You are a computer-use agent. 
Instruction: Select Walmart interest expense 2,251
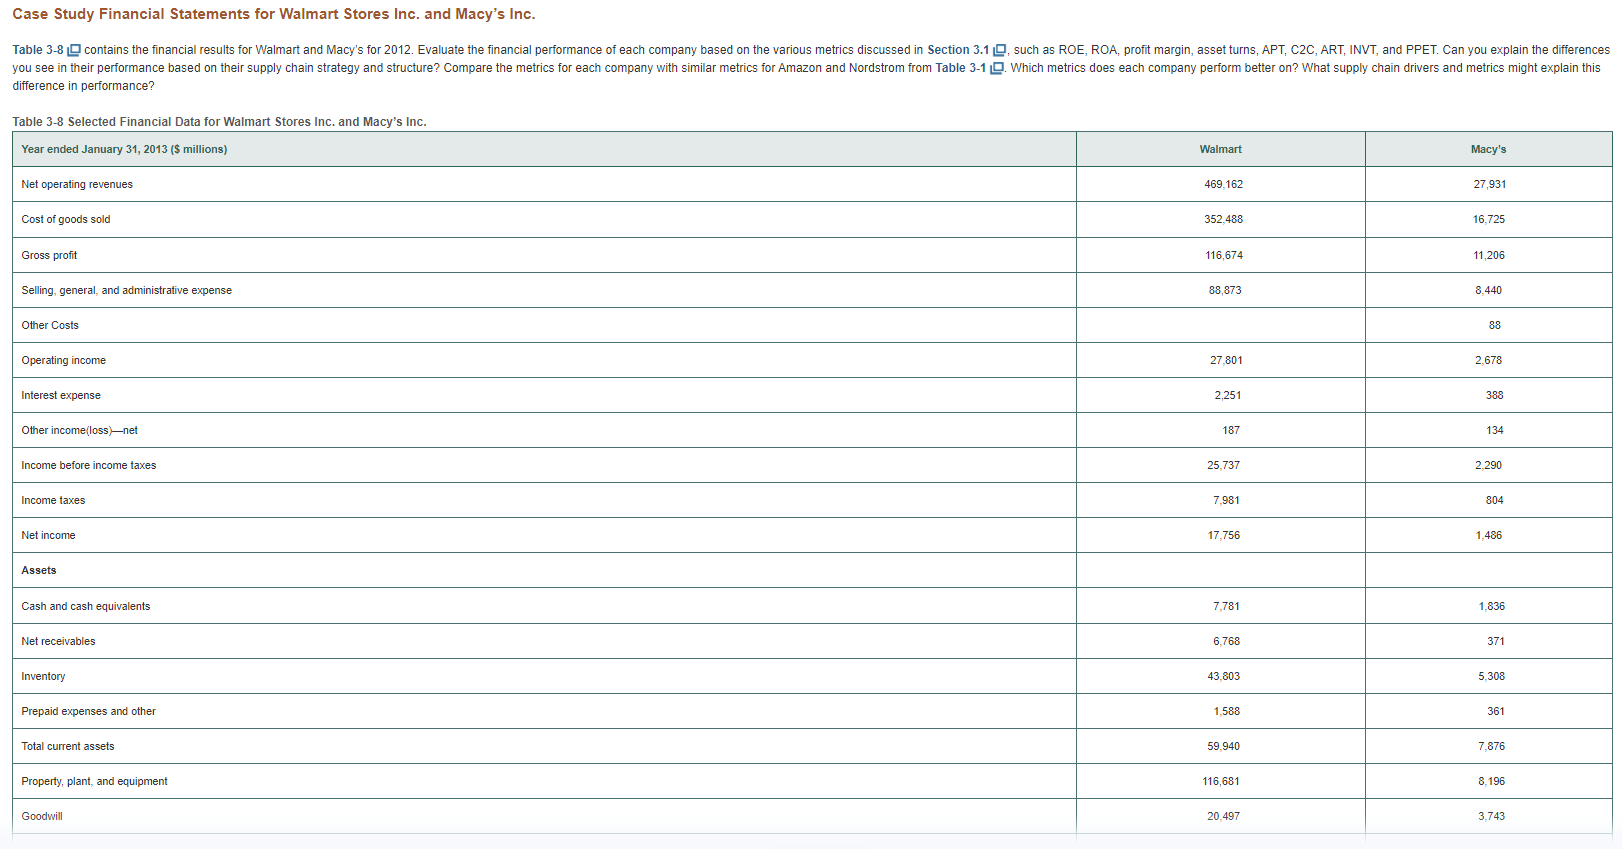tap(1228, 395)
